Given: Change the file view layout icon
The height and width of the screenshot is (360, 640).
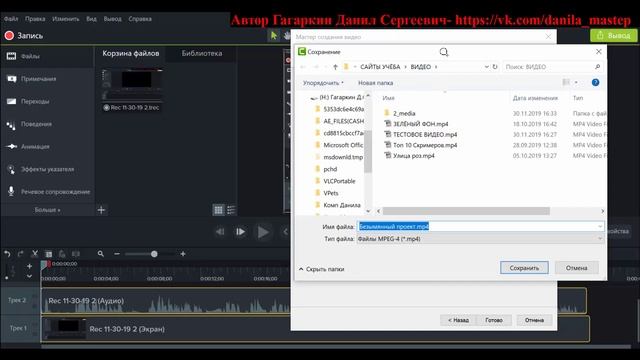Looking at the screenshot, I should tap(566, 82).
